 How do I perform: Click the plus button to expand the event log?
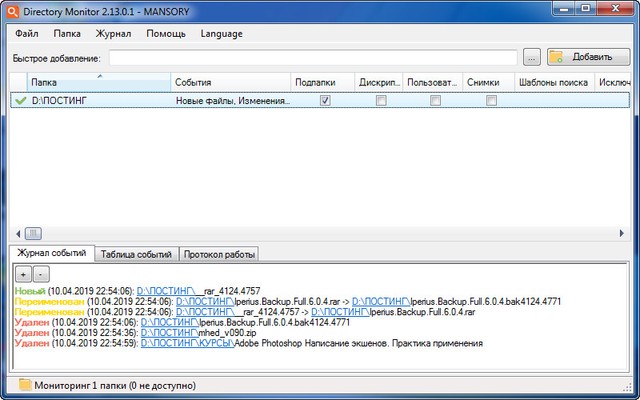point(23,273)
